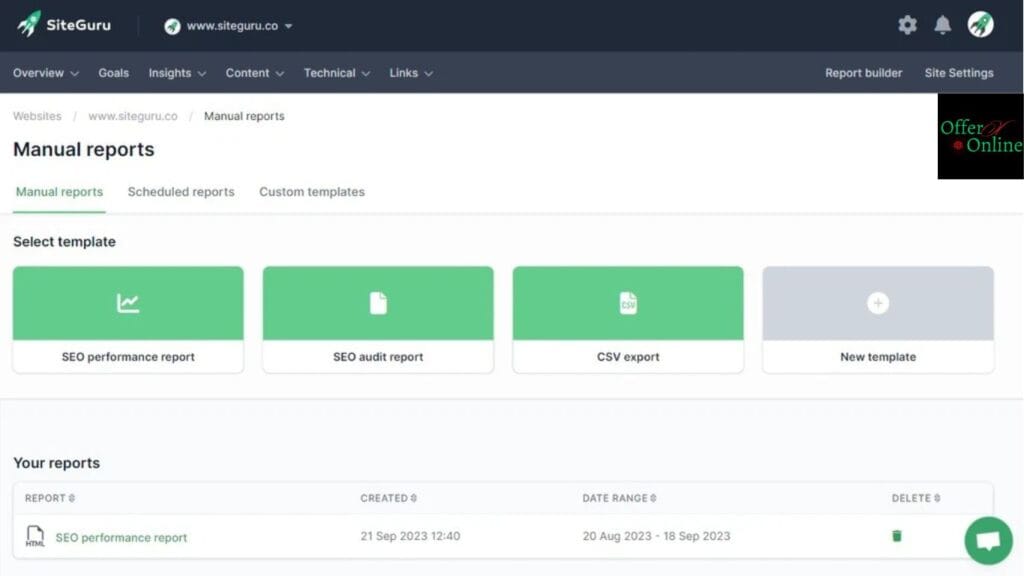This screenshot has width=1024, height=576.
Task: Expand the Insights menu
Action: coord(177,73)
